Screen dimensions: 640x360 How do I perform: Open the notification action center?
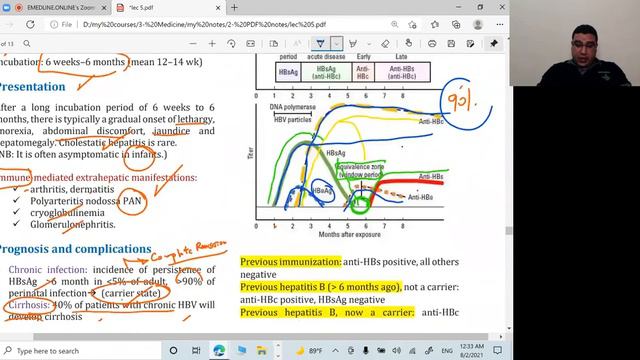[x=497, y=351]
